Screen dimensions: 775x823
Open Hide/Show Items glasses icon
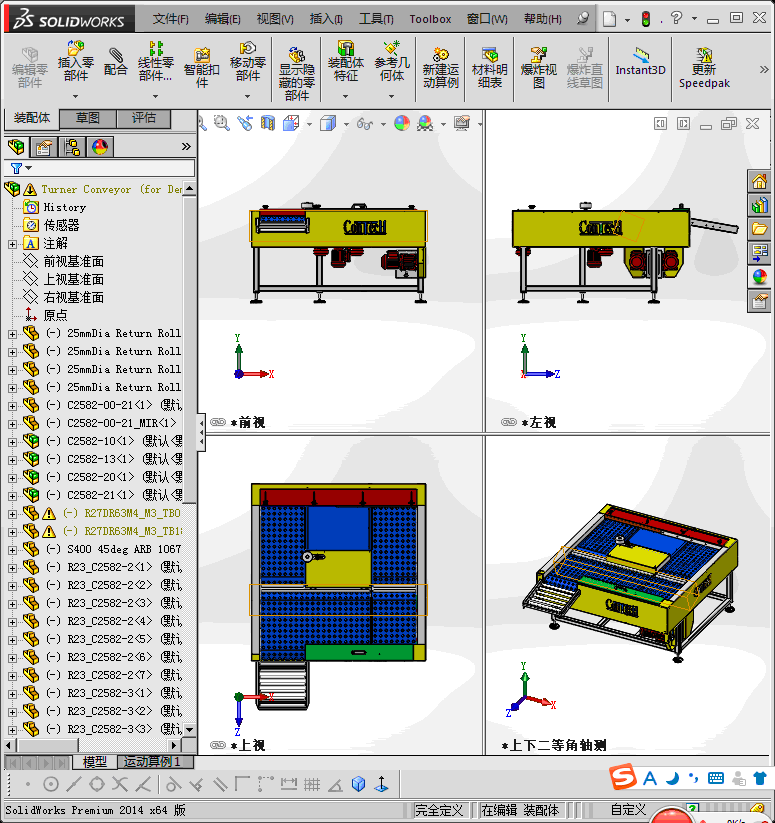tap(364, 123)
